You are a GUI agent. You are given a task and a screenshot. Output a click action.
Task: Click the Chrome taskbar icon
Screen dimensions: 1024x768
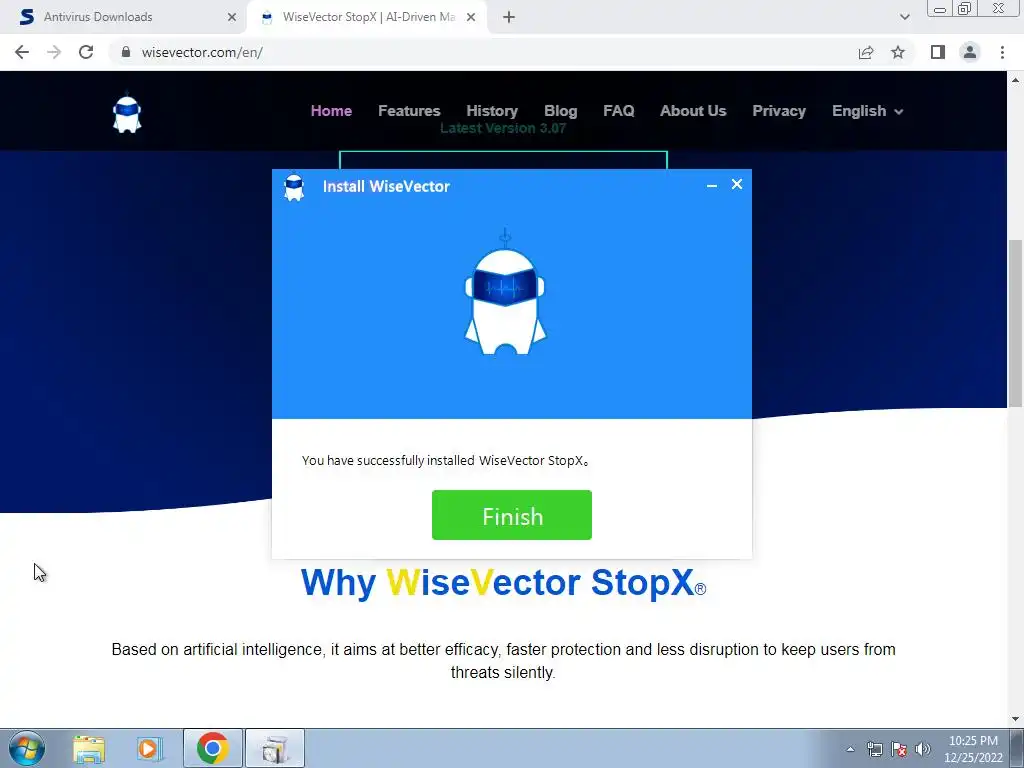pos(213,748)
